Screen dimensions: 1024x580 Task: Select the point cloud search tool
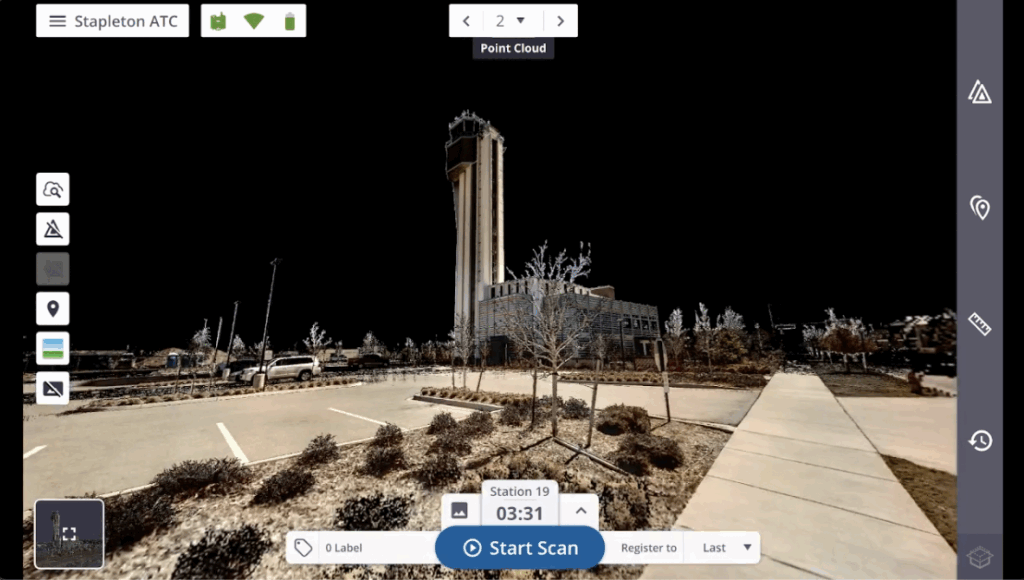click(52, 189)
